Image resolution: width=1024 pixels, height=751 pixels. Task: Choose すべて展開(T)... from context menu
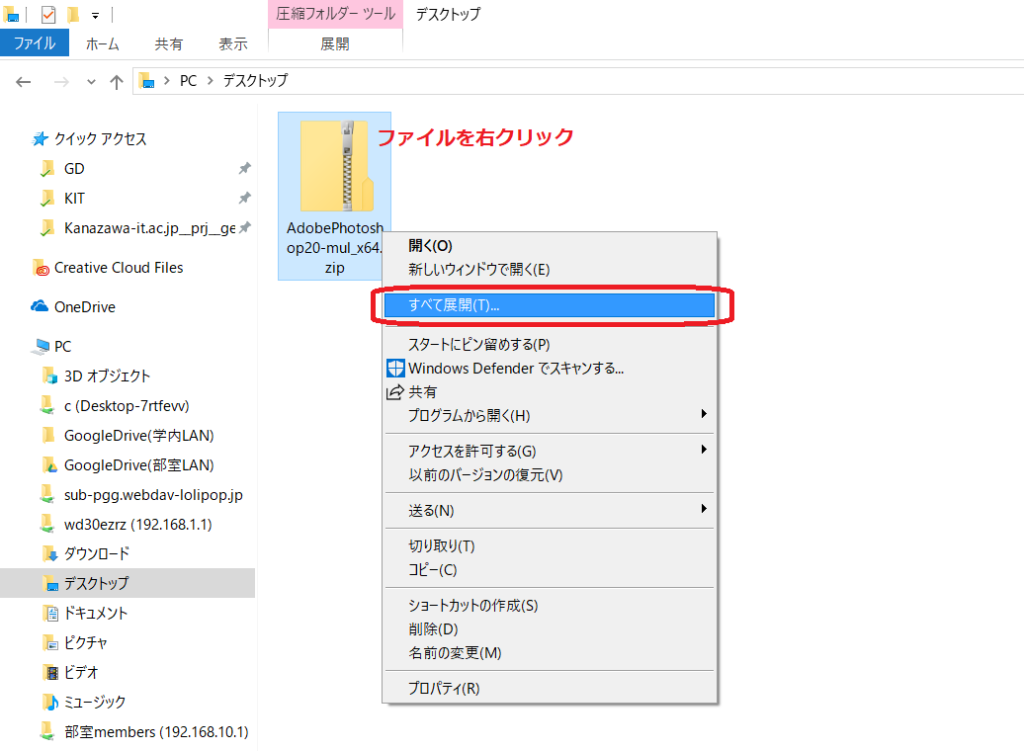click(455, 305)
